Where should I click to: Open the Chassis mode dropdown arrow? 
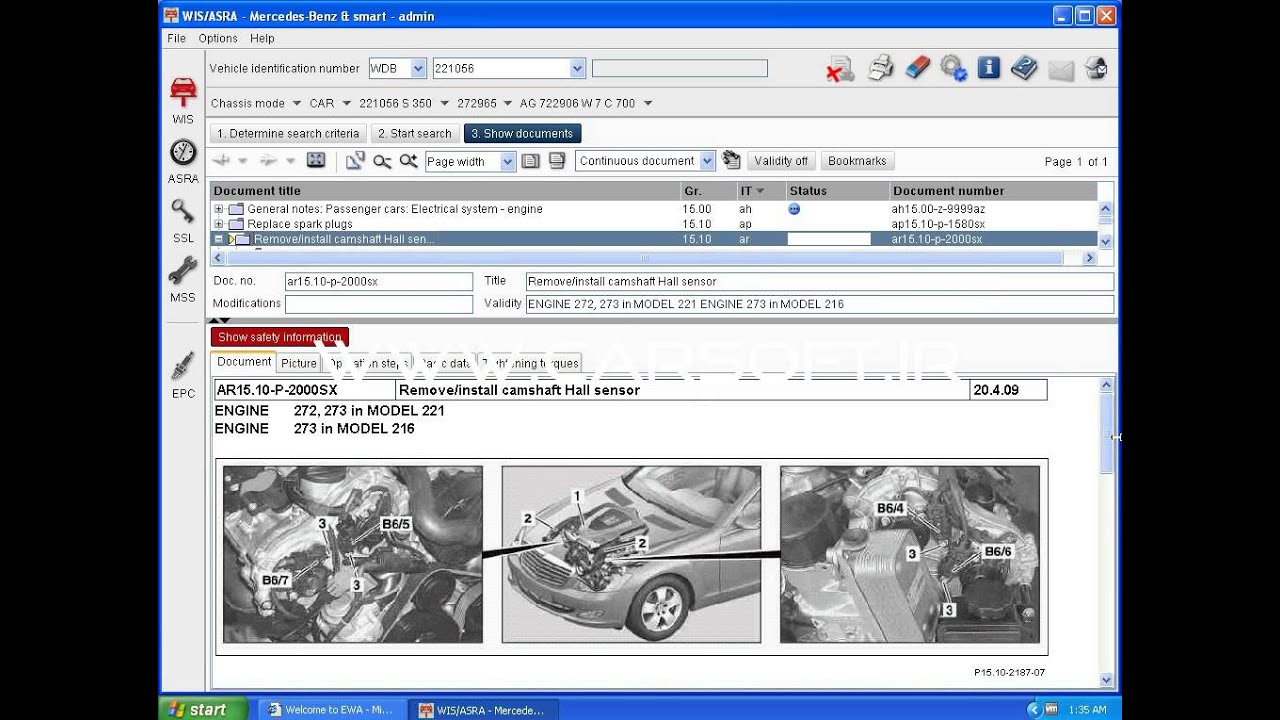[x=296, y=103]
